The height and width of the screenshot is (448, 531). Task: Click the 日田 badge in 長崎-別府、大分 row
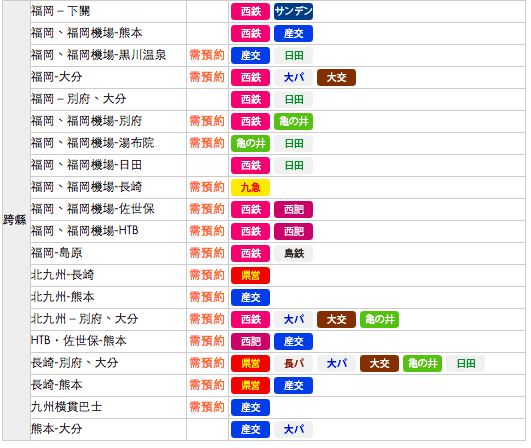[465, 364]
